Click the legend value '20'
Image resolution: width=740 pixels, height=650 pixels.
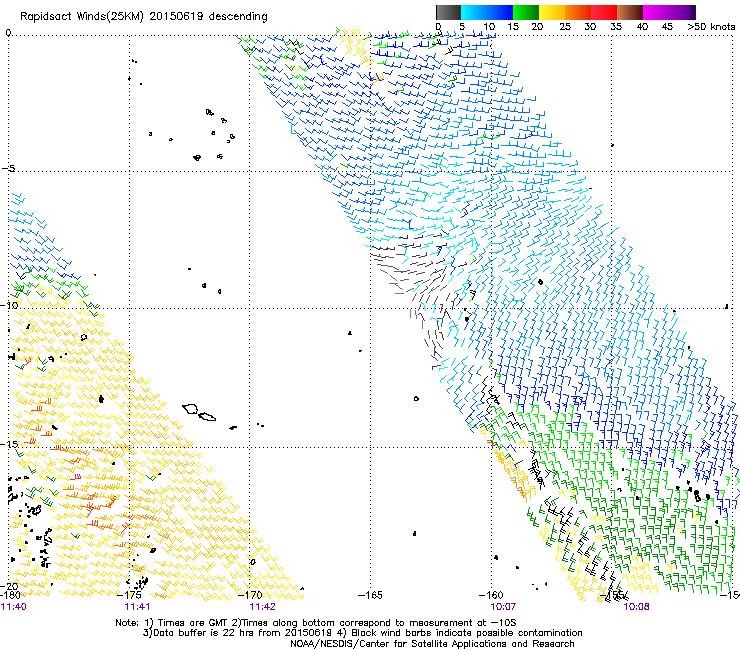click(538, 27)
